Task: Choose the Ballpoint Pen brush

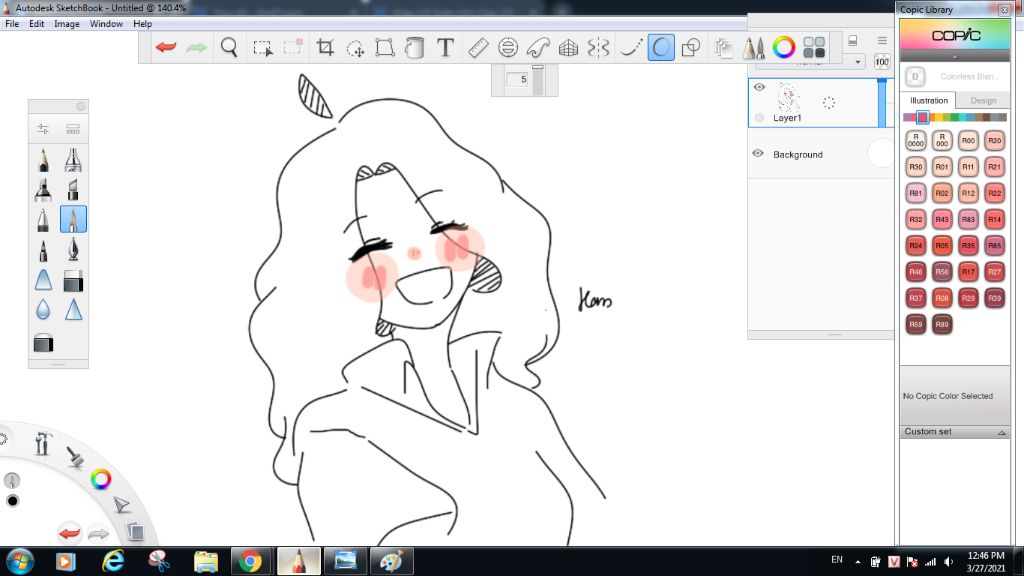Action: 43,220
